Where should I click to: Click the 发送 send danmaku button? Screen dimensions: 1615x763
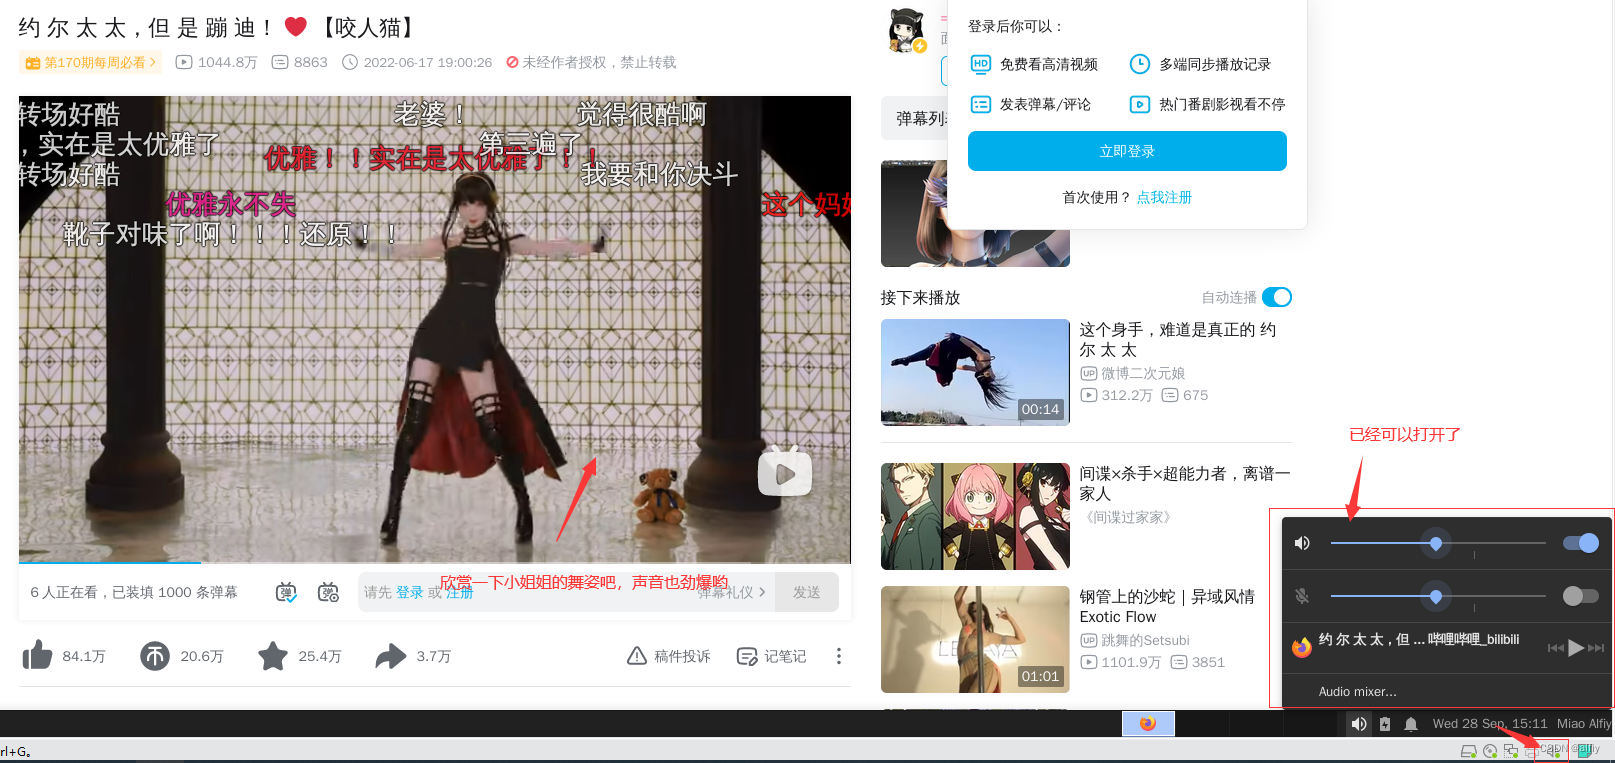click(807, 592)
